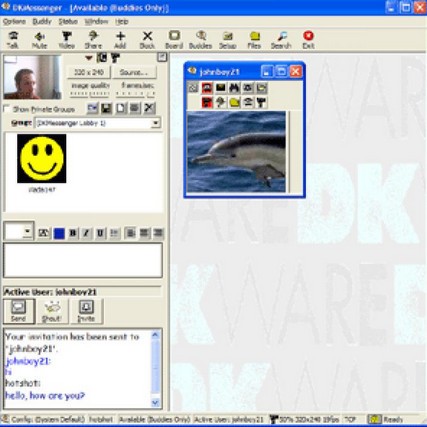
Task: Open the Board toolbar icon
Action: 174,40
